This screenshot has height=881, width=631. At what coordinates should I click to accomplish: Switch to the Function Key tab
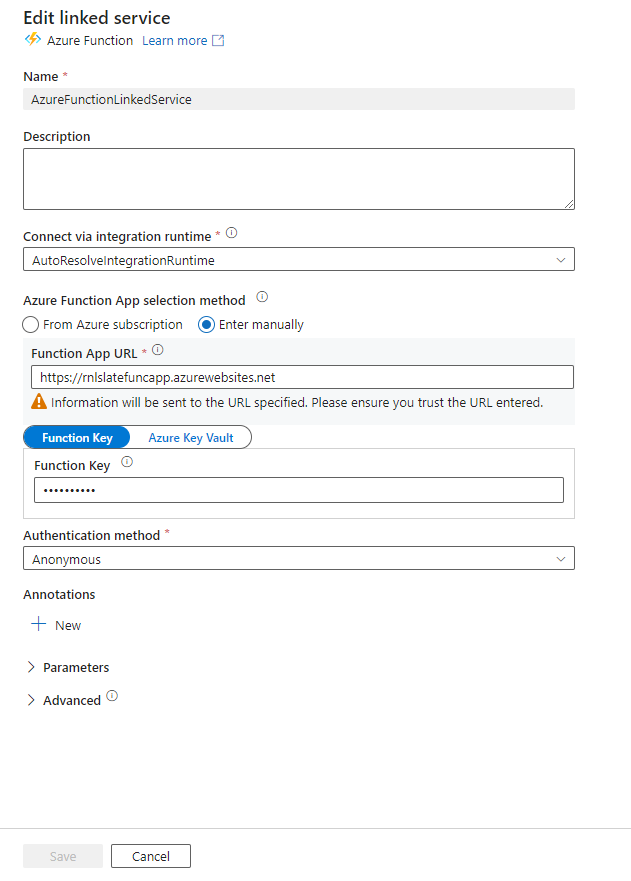click(77, 437)
